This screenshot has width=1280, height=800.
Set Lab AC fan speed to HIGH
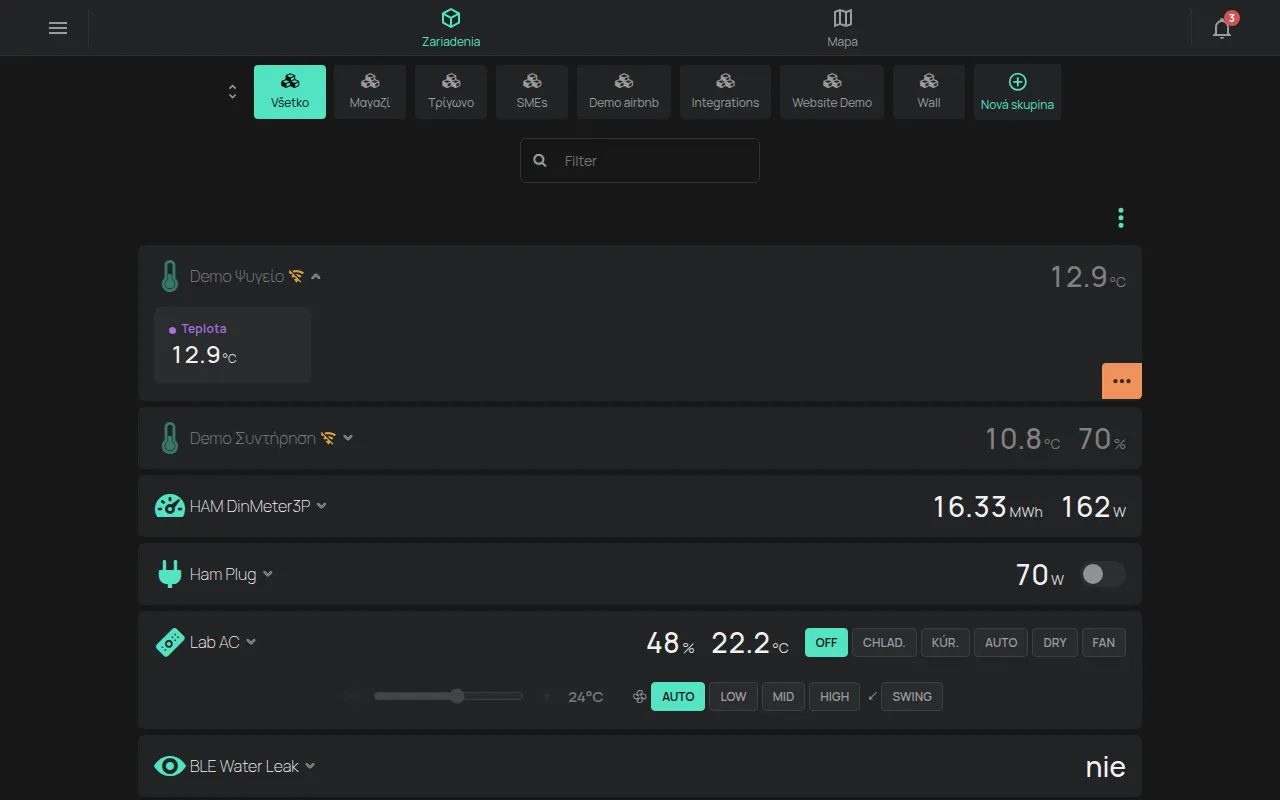(835, 696)
